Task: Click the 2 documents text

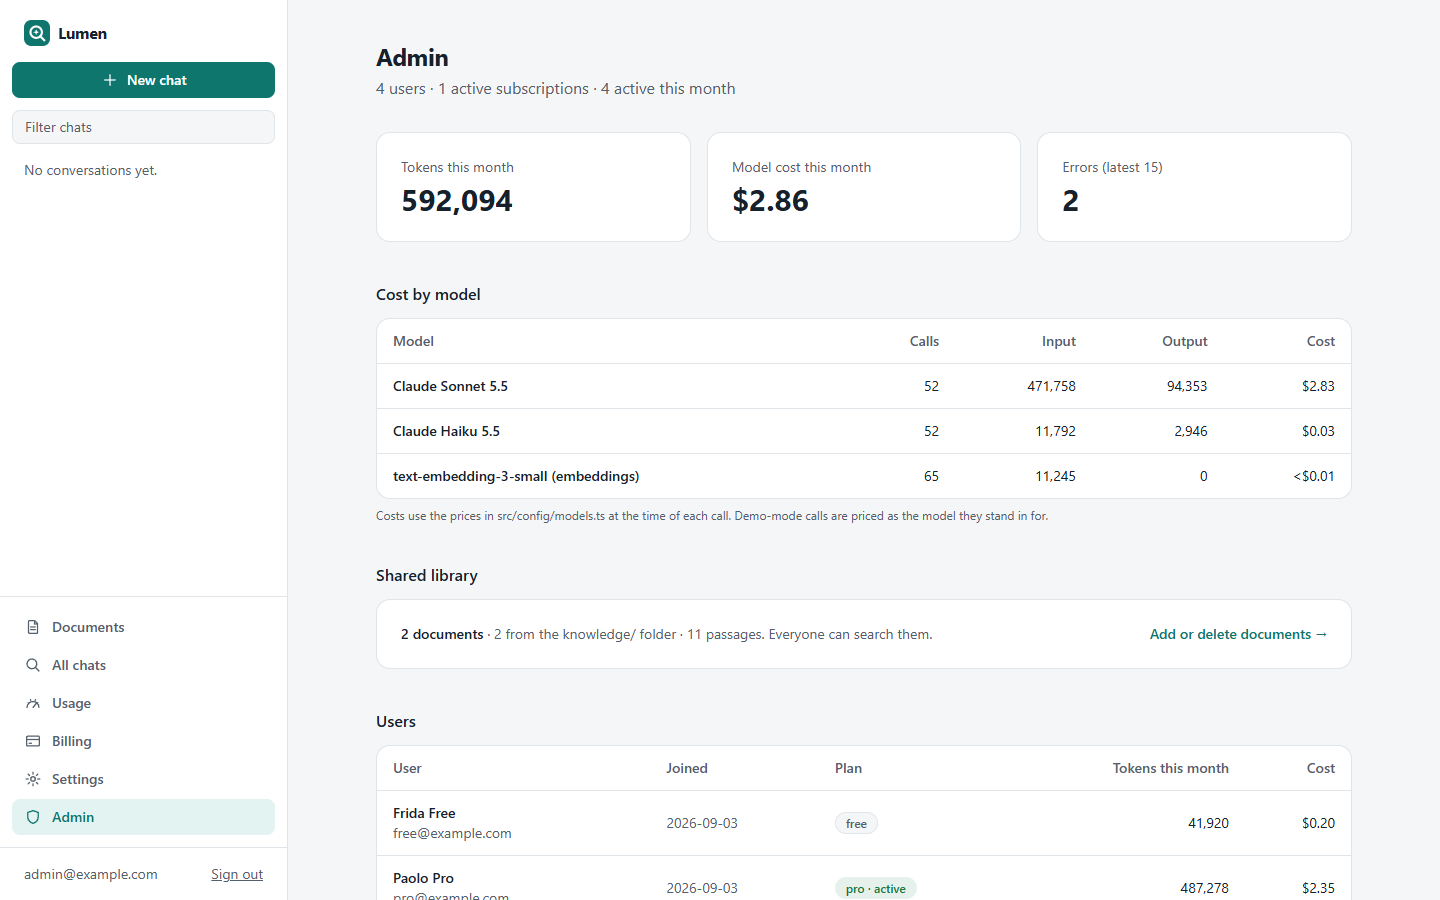Action: [x=442, y=634]
